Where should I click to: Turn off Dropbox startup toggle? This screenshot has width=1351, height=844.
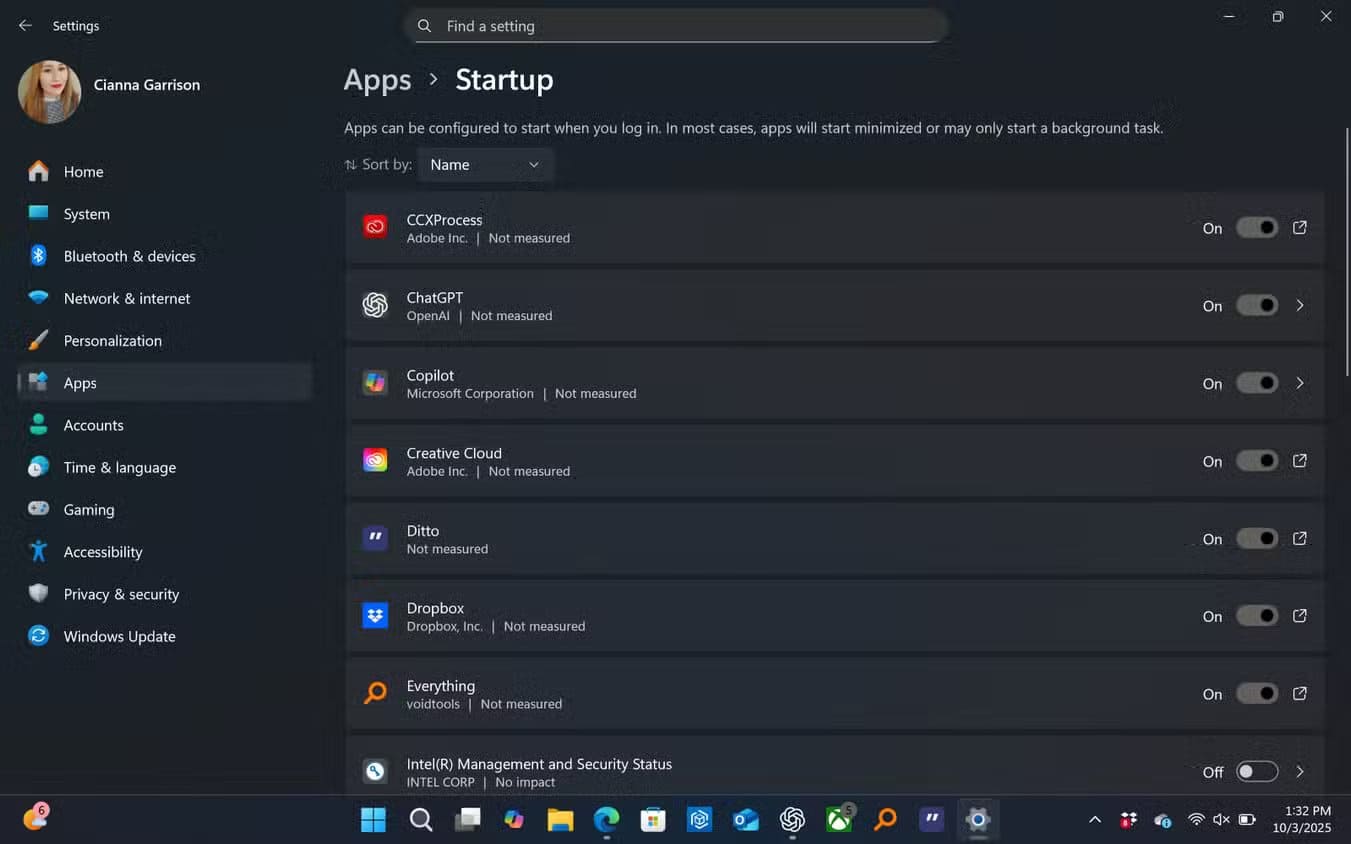tap(1257, 616)
